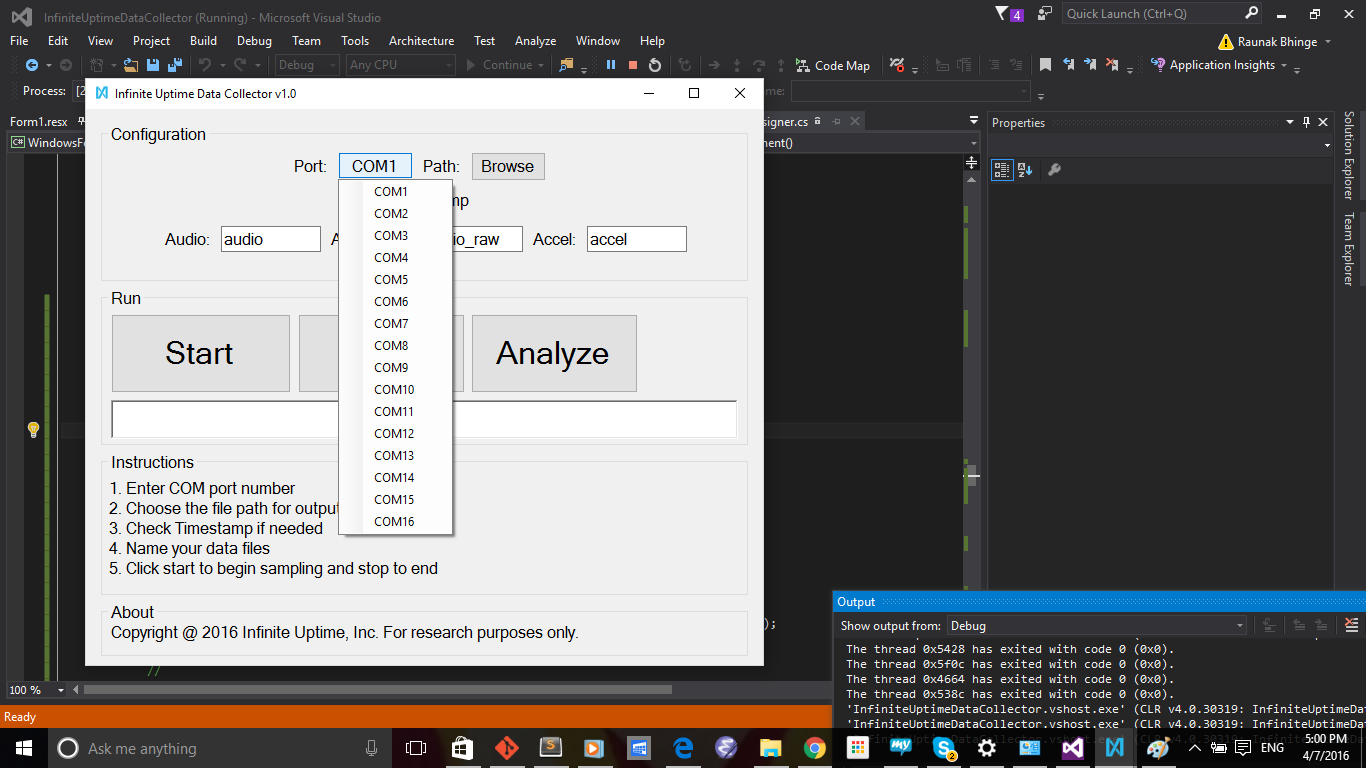Click the ENG language indicator

pos(1272,748)
